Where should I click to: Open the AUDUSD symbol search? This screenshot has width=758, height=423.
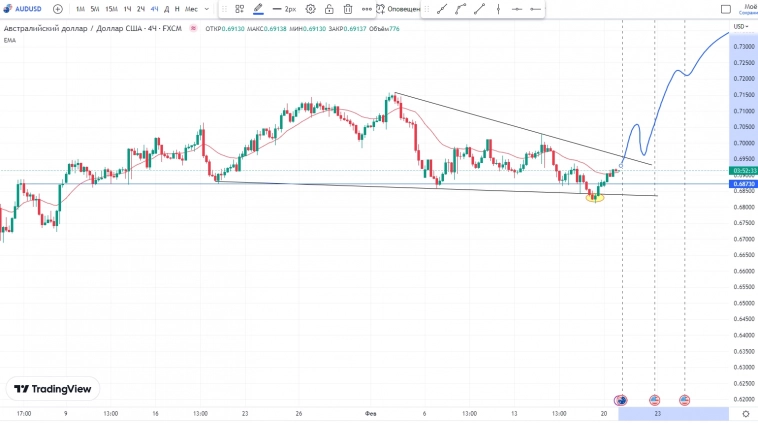23,9
